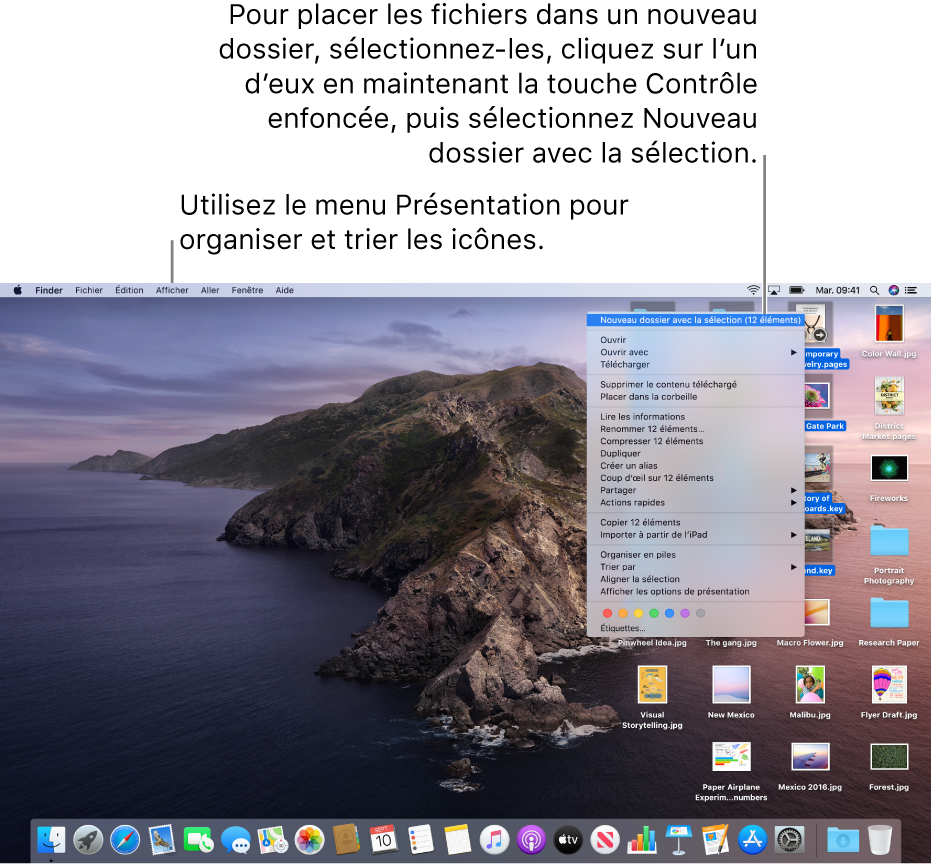Open the Aller menu
The width and height of the screenshot is (931, 865).
(x=210, y=290)
